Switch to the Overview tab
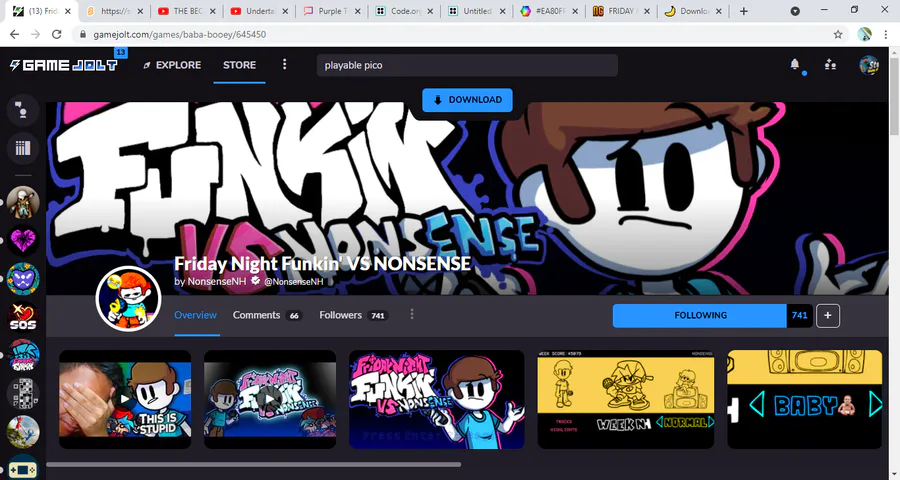This screenshot has height=480, width=900. pos(196,315)
